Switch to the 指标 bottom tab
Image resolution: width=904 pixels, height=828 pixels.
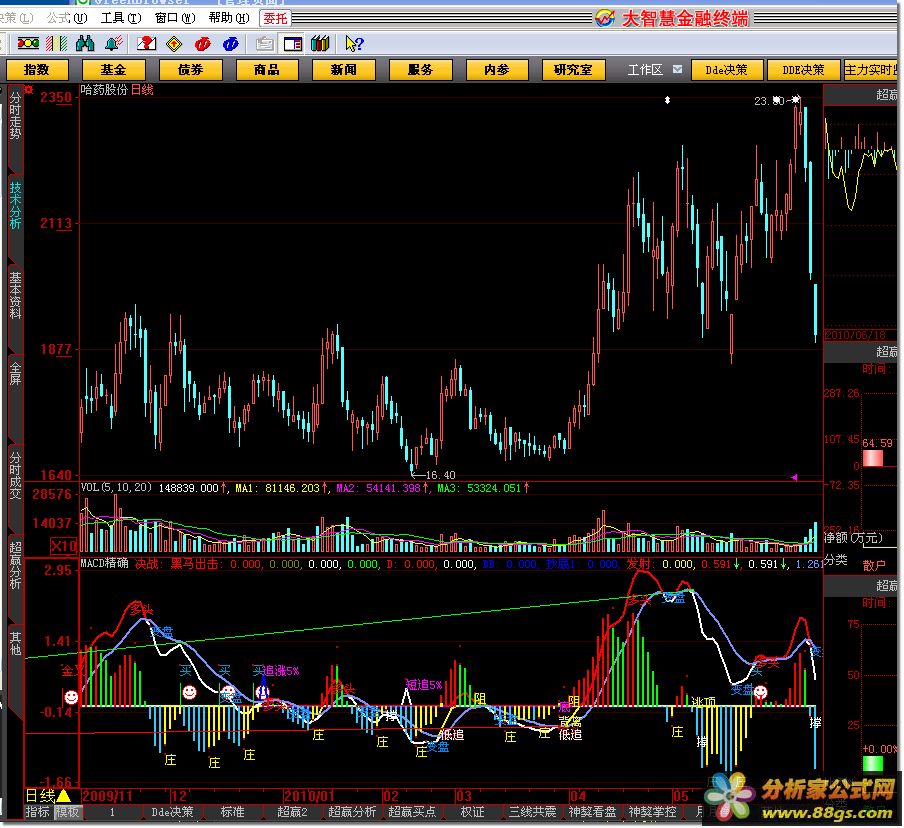[37, 812]
